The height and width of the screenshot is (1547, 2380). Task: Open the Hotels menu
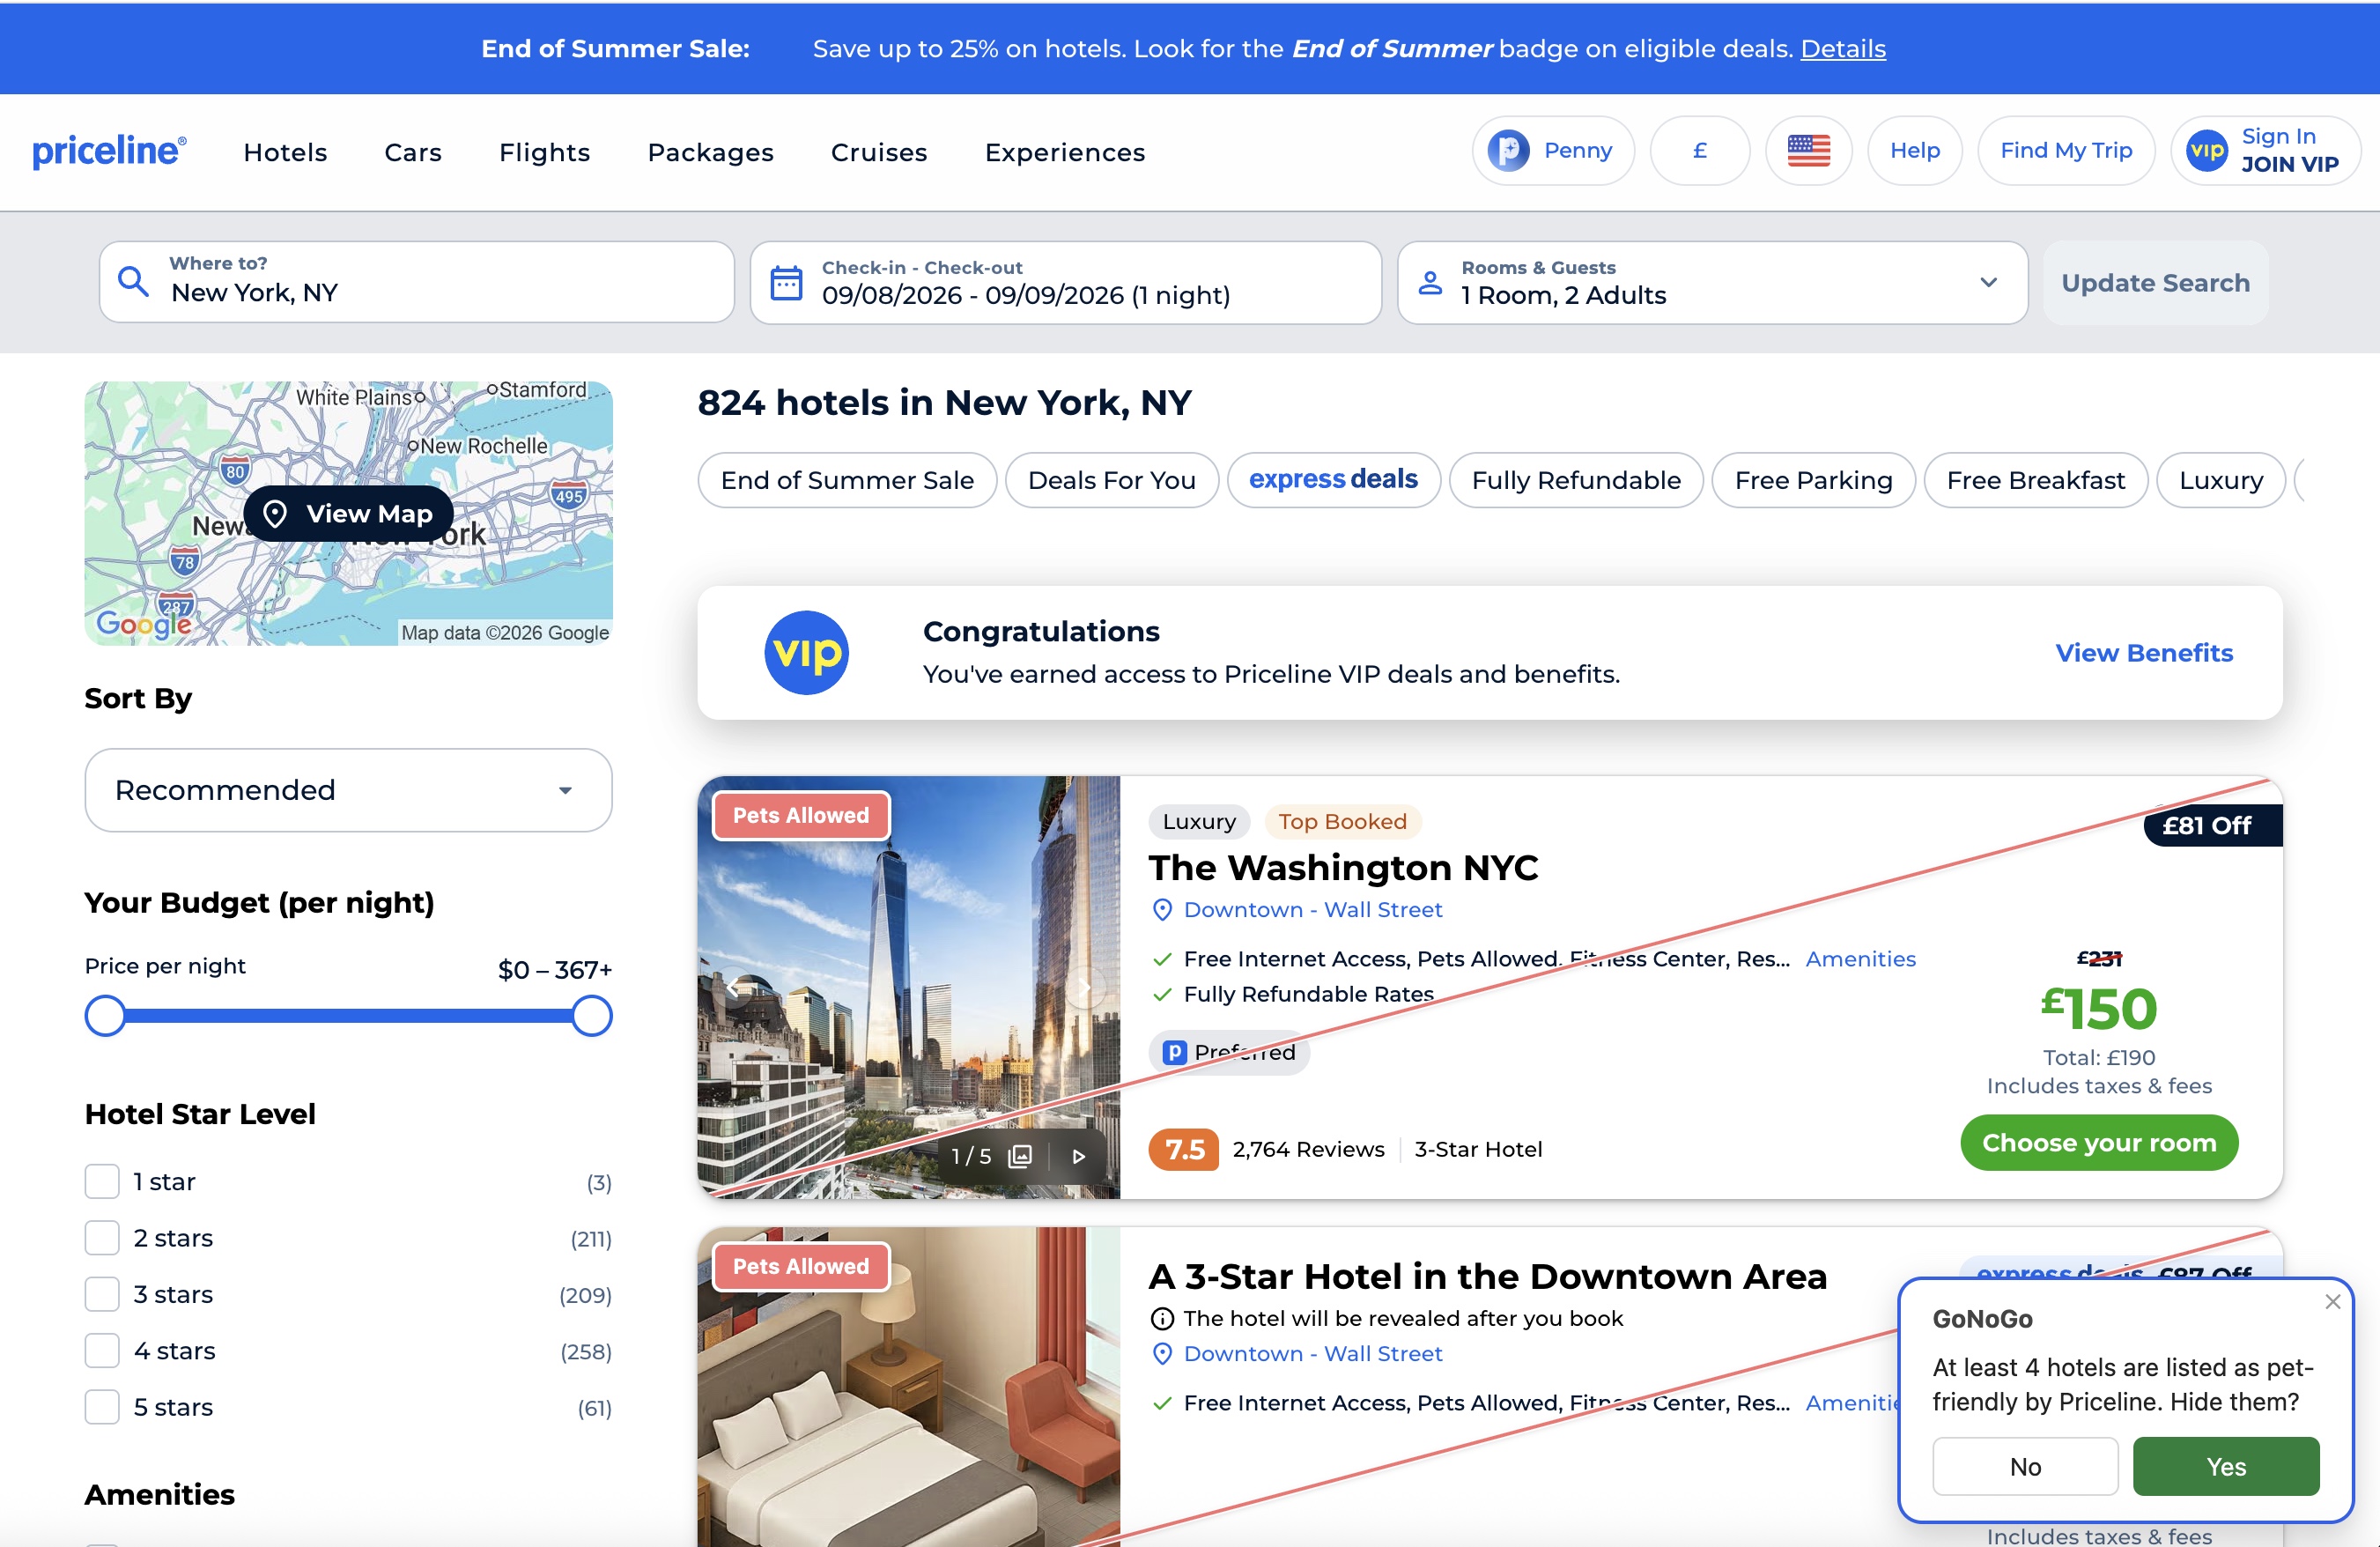(285, 152)
